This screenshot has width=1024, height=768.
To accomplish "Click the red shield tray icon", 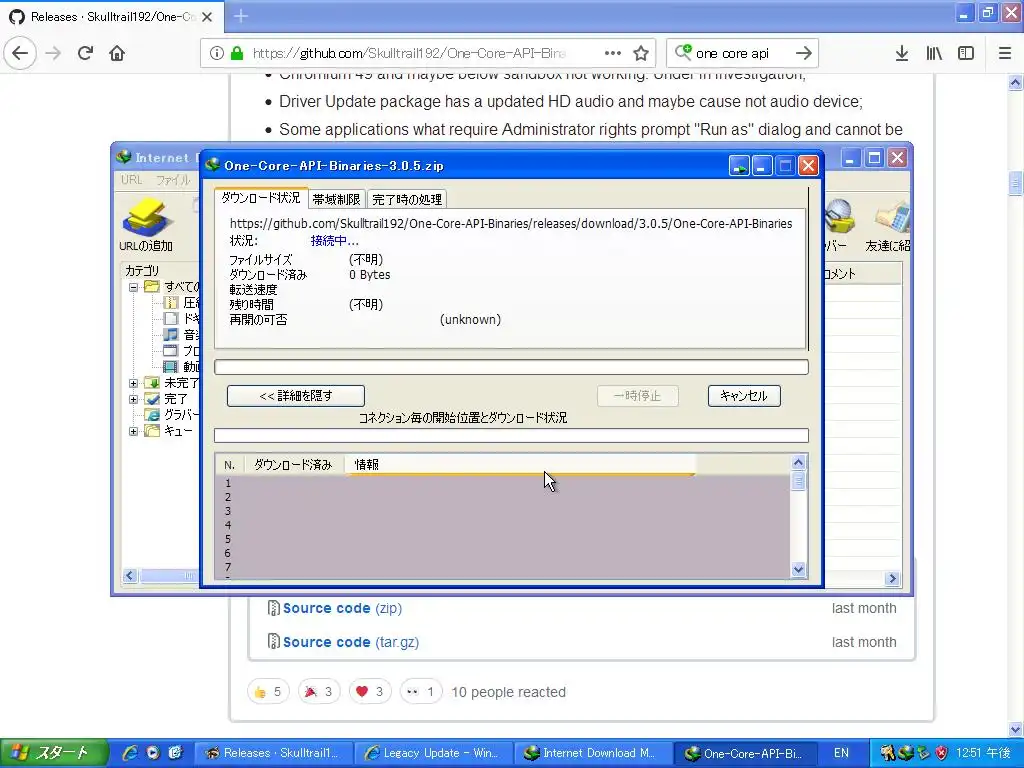I will tap(941, 752).
